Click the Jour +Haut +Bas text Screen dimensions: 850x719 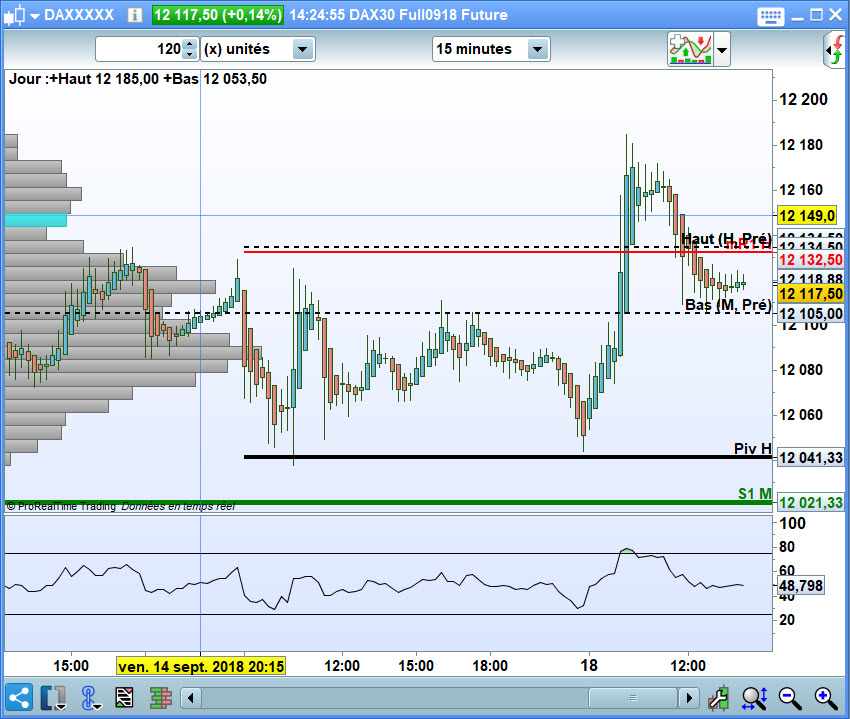[138, 79]
